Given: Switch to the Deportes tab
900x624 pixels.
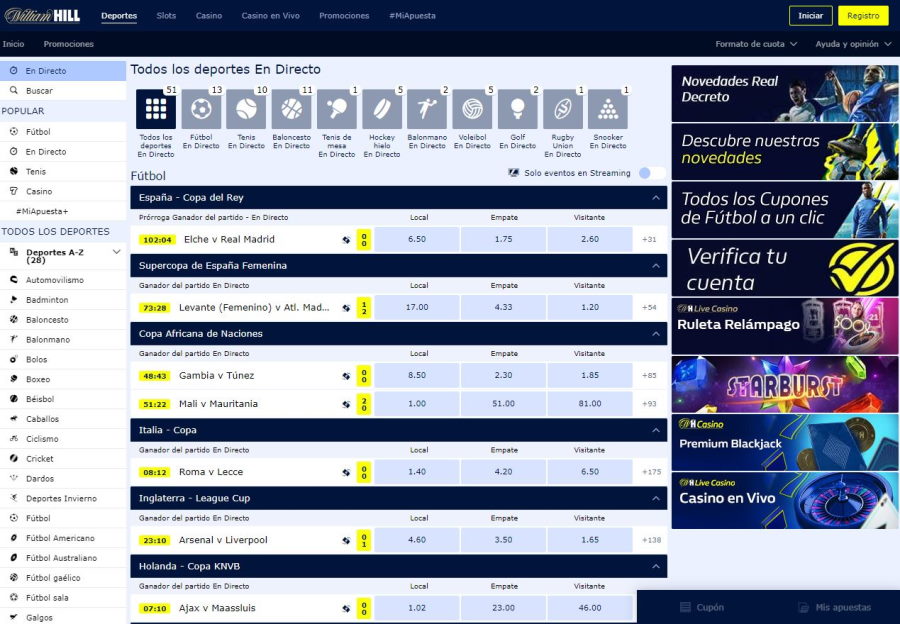Looking at the screenshot, I should pyautogui.click(x=119, y=16).
